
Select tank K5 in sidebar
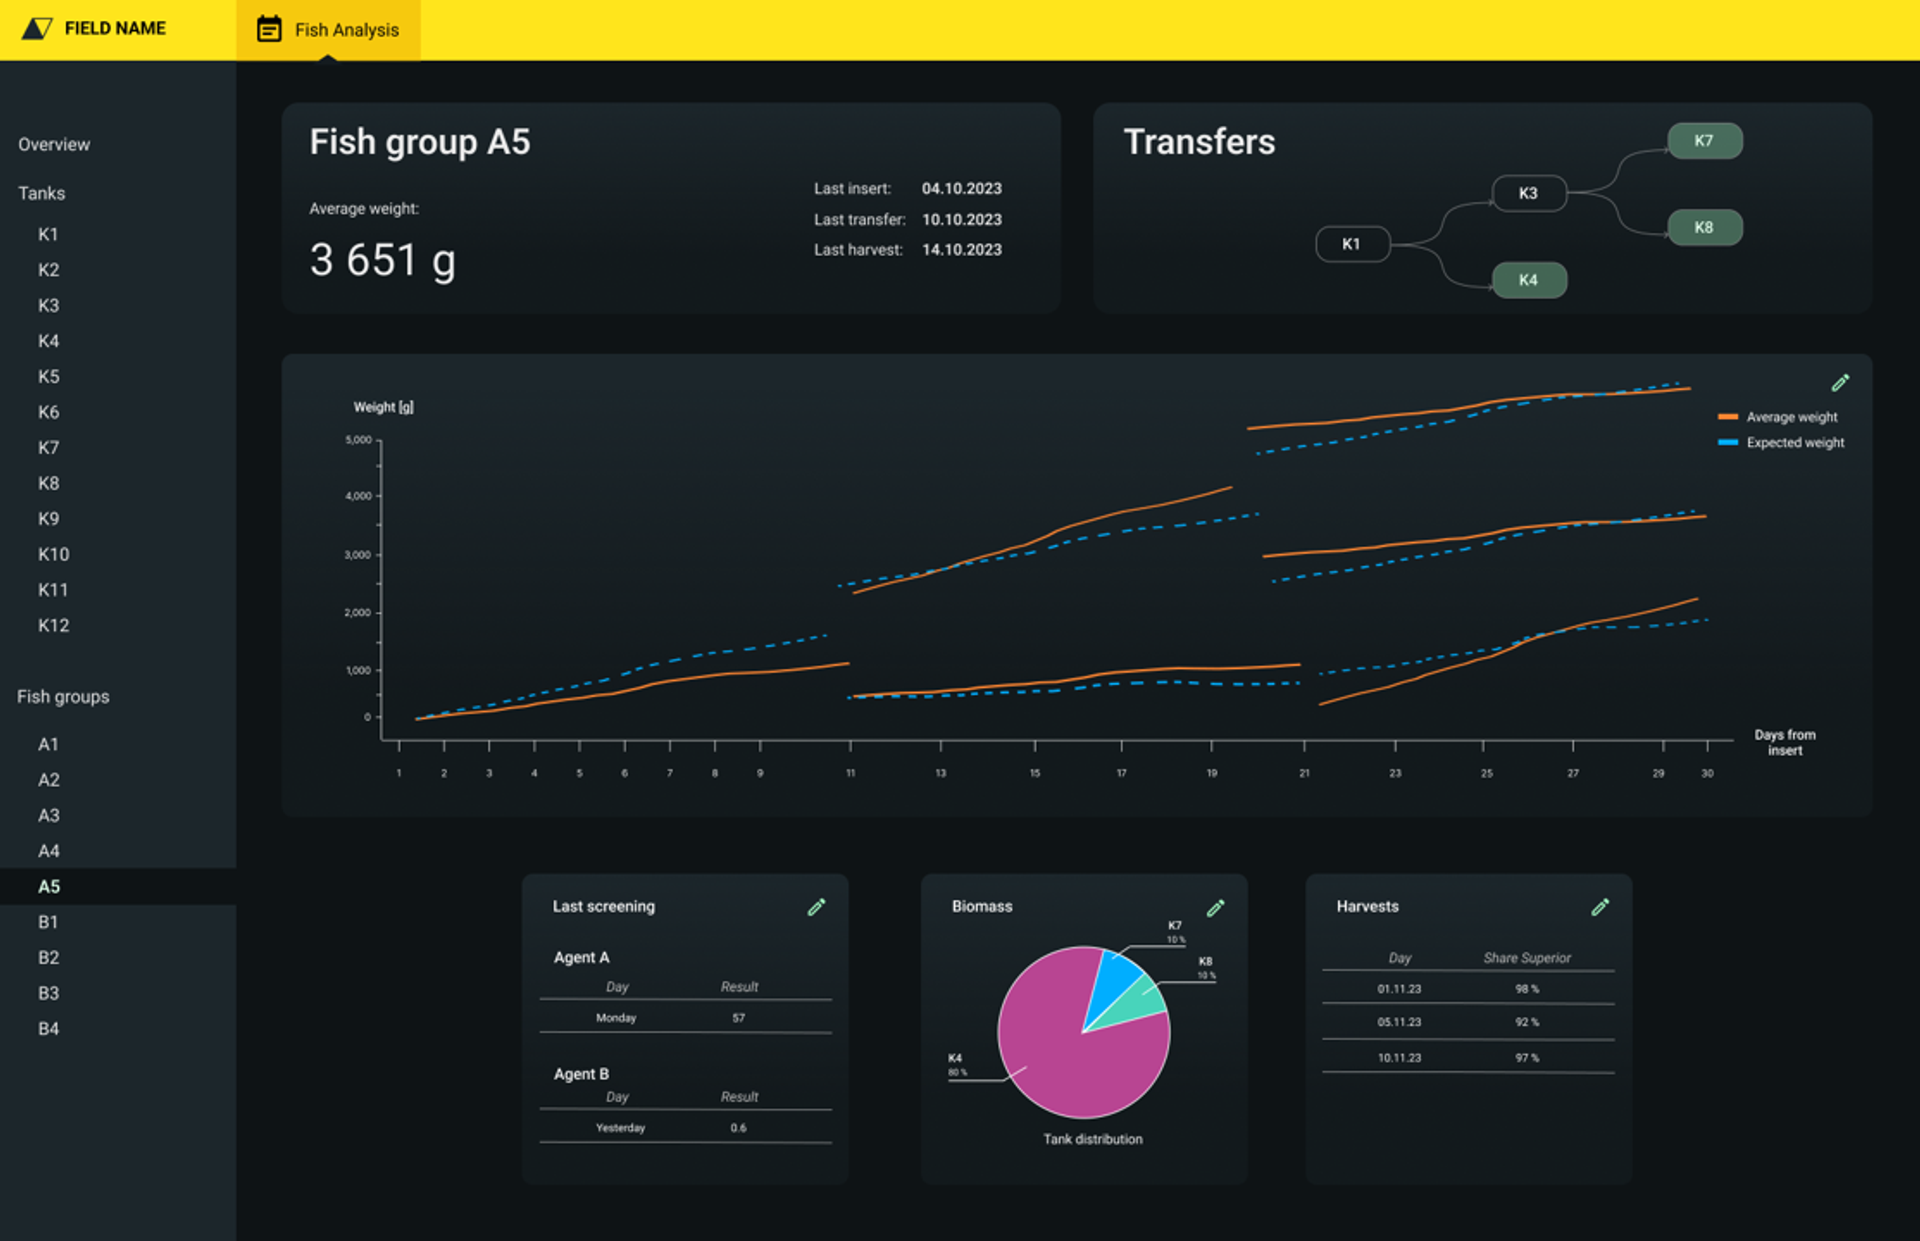click(48, 376)
